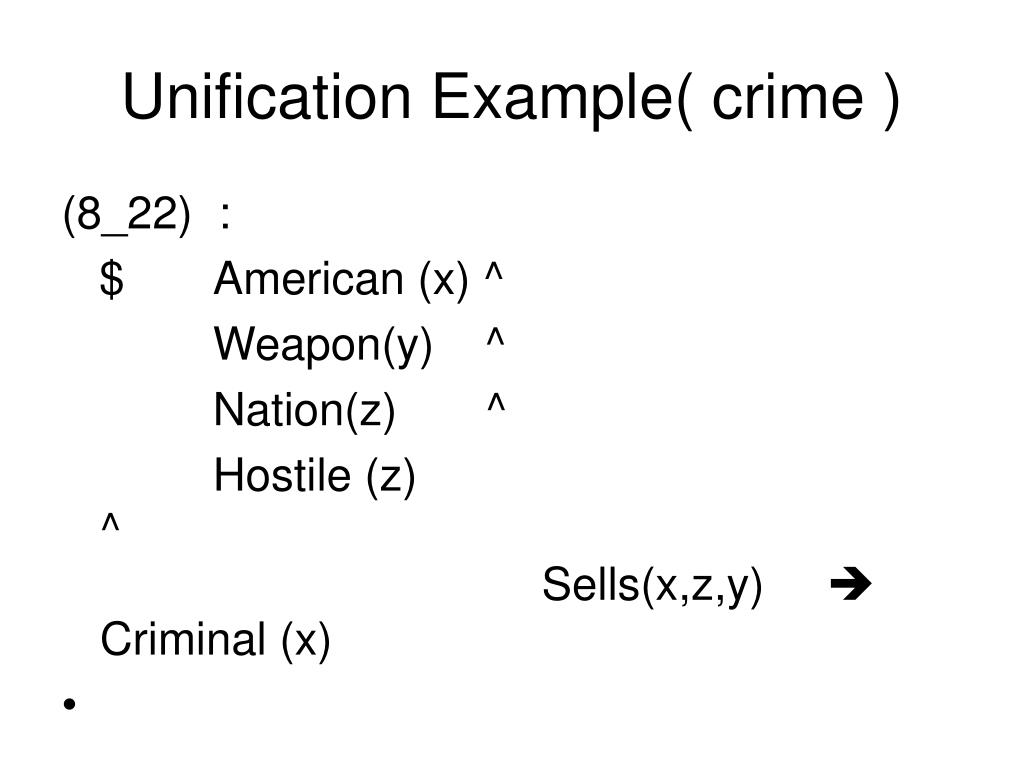This screenshot has height=768, width=1024.
Task: Click the Sells(x,z,y) predicate
Action: [x=652, y=585]
